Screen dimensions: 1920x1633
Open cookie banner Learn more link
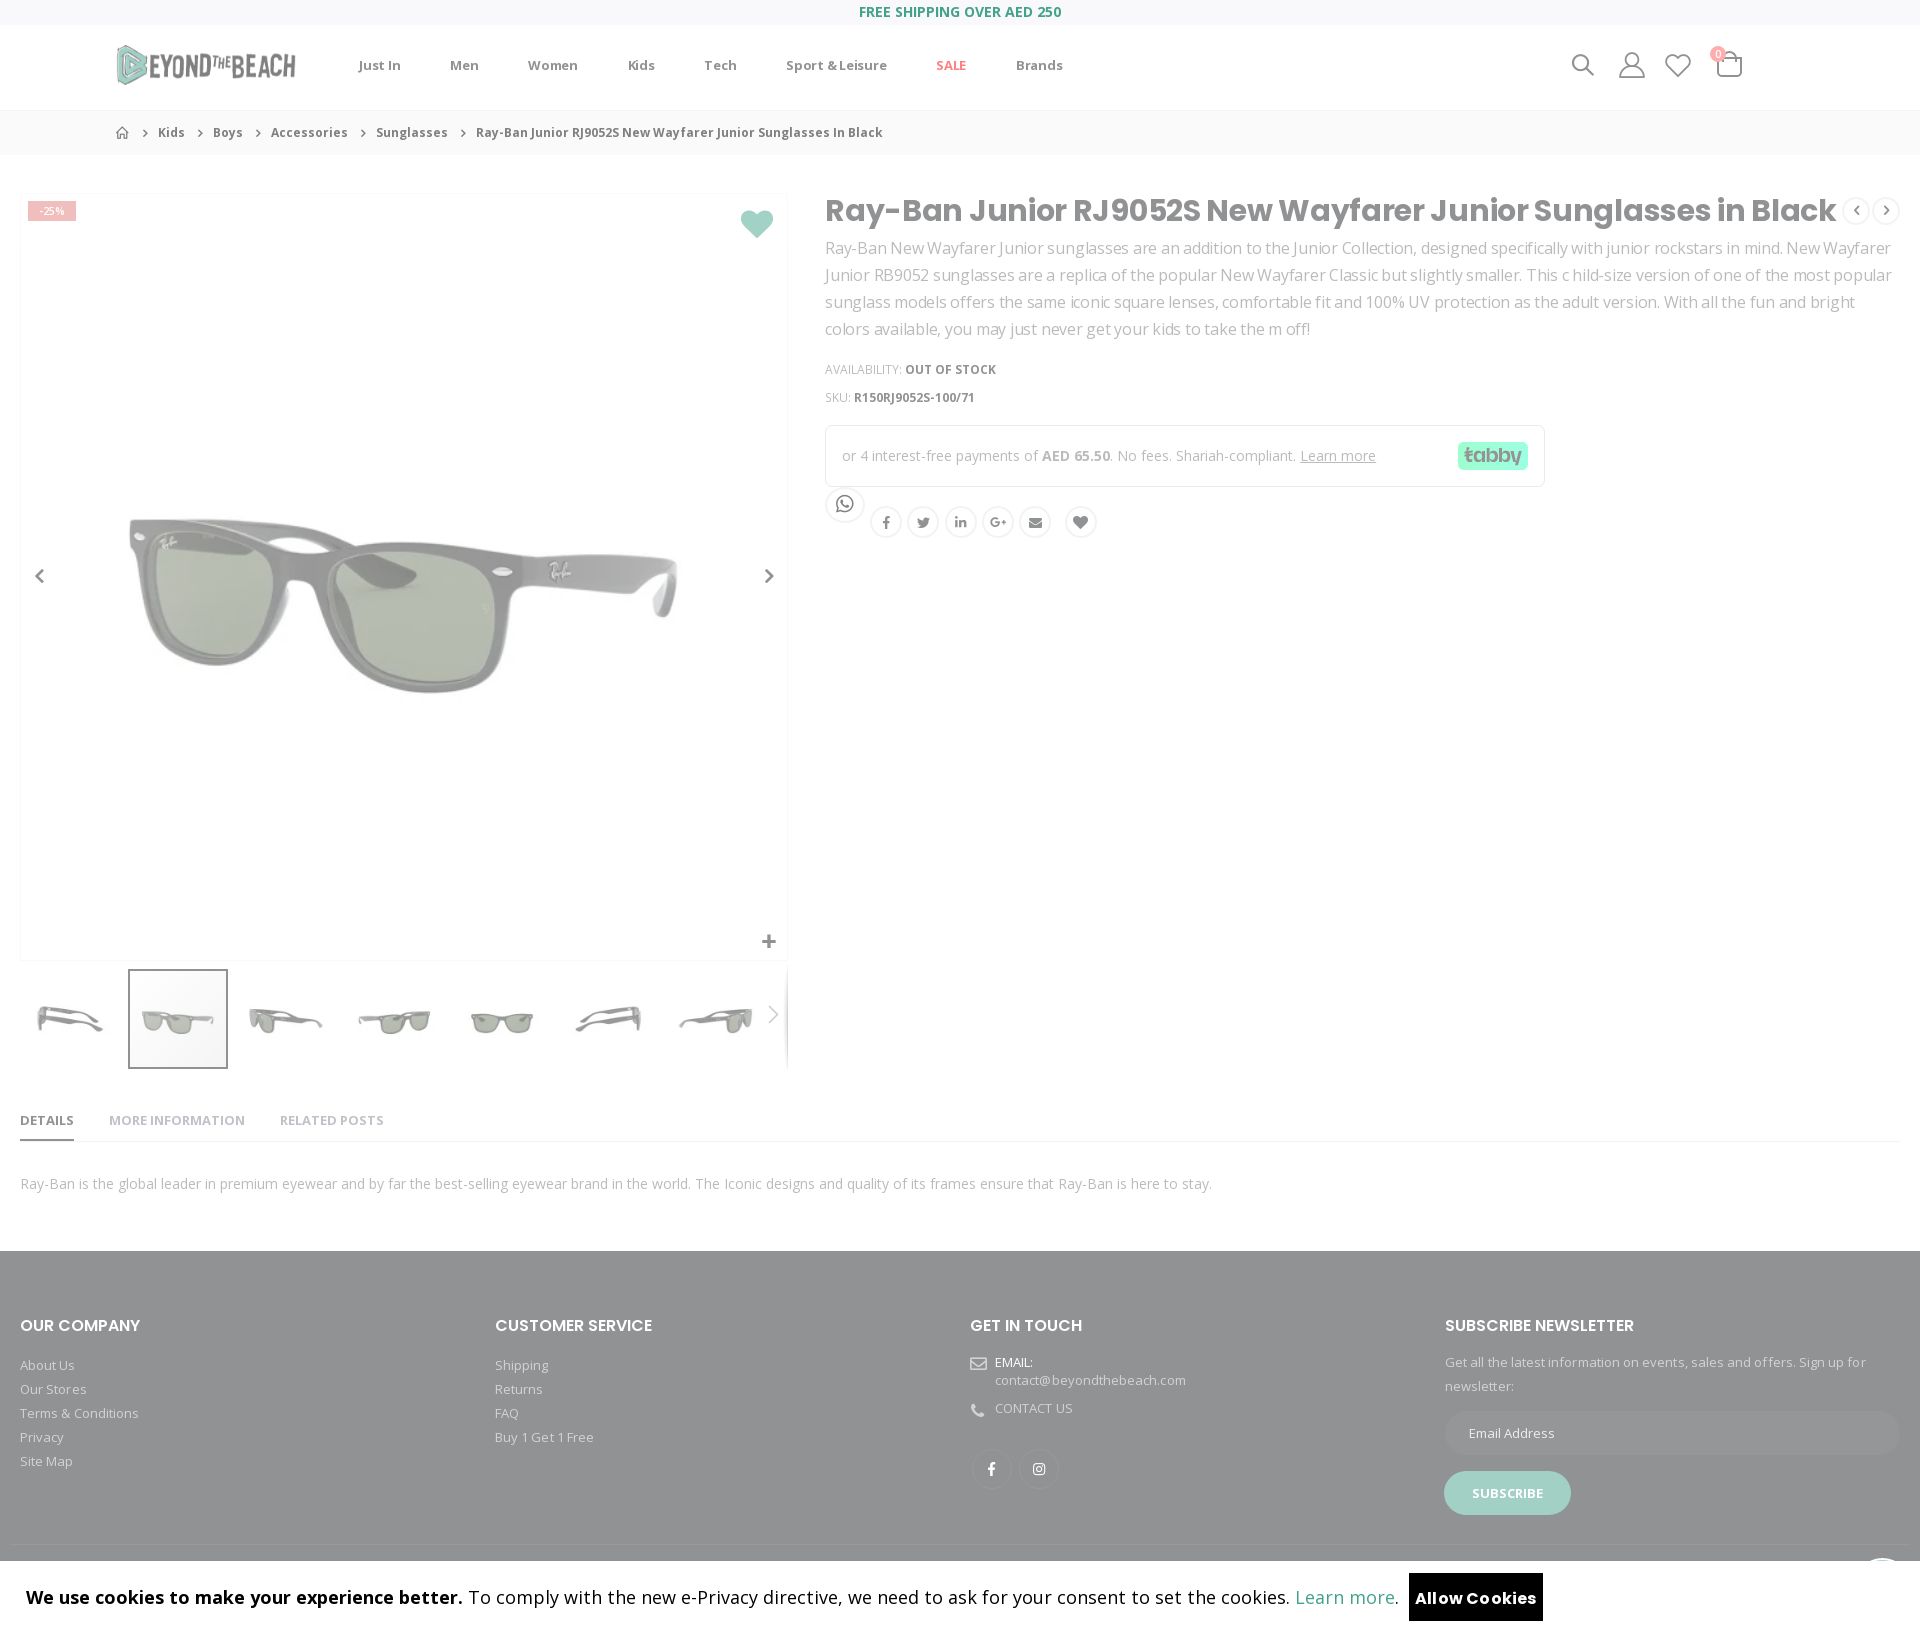[x=1345, y=1597]
